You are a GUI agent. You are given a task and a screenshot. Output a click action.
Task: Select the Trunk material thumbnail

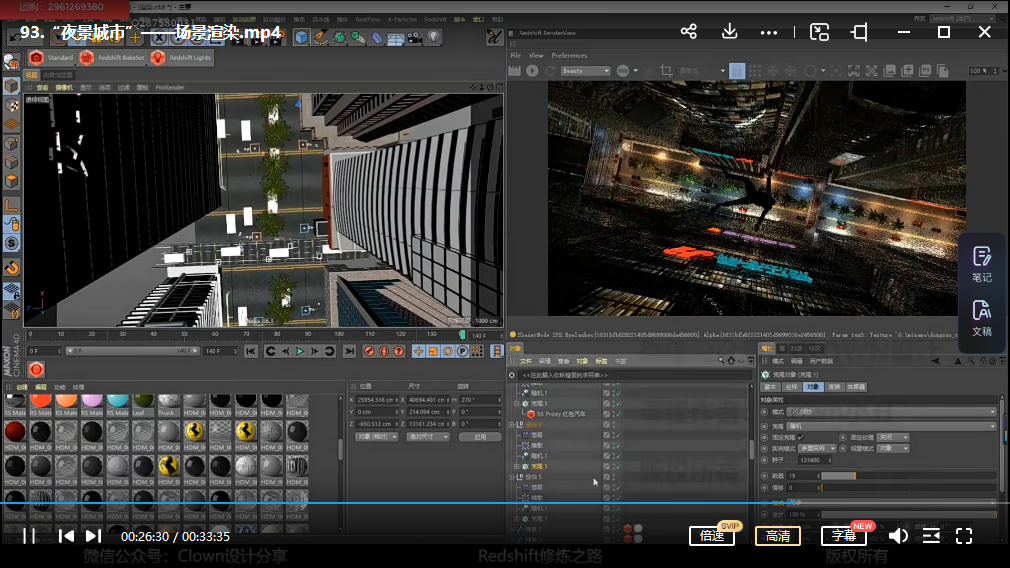[x=169, y=405]
